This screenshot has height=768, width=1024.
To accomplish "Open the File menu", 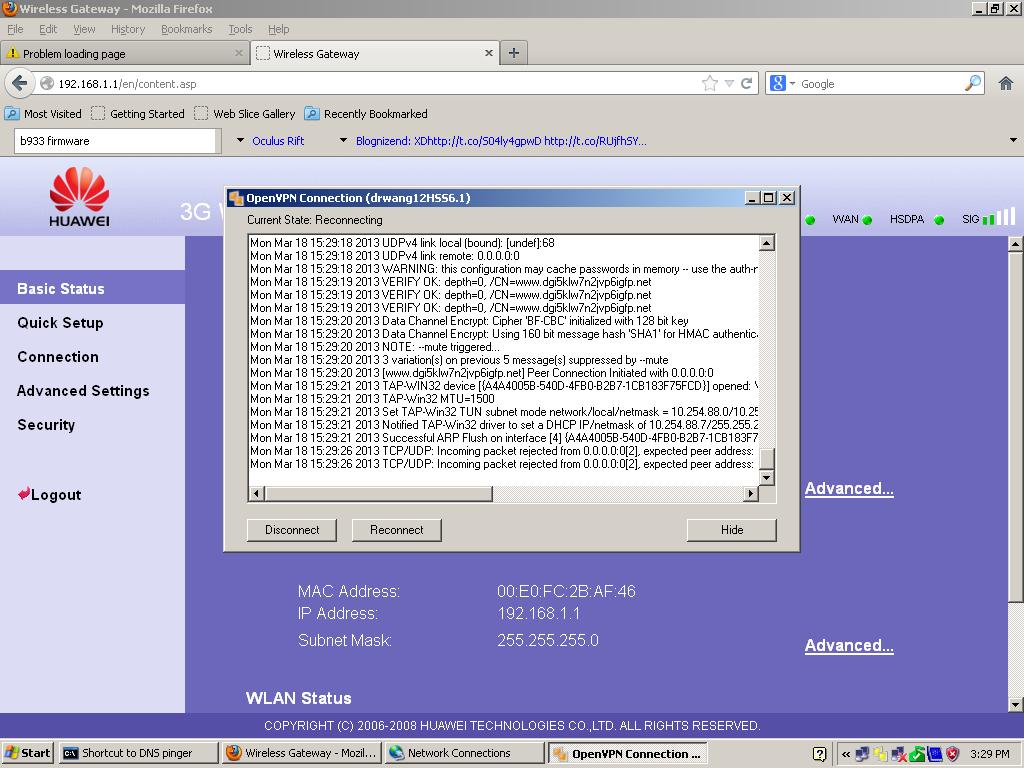I will [x=15, y=29].
